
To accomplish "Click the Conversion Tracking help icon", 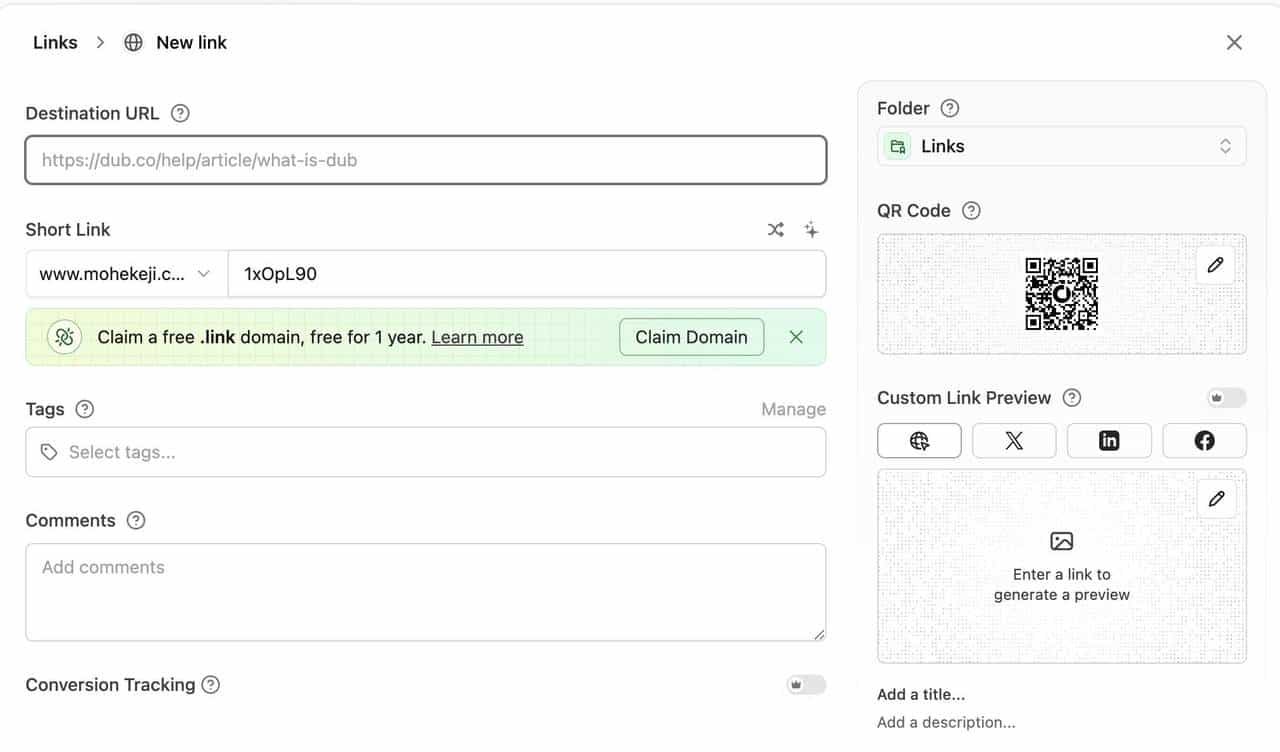I will pyautogui.click(x=211, y=685).
